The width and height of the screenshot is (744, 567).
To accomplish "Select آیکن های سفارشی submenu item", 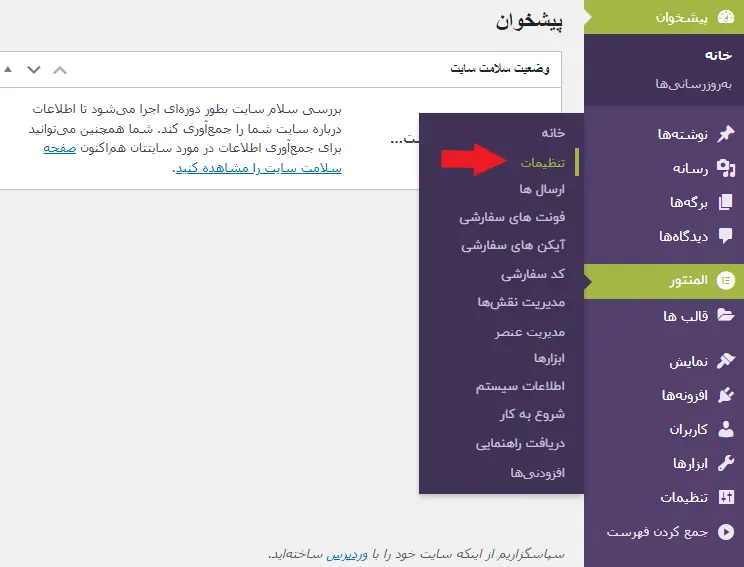I will (x=513, y=246).
